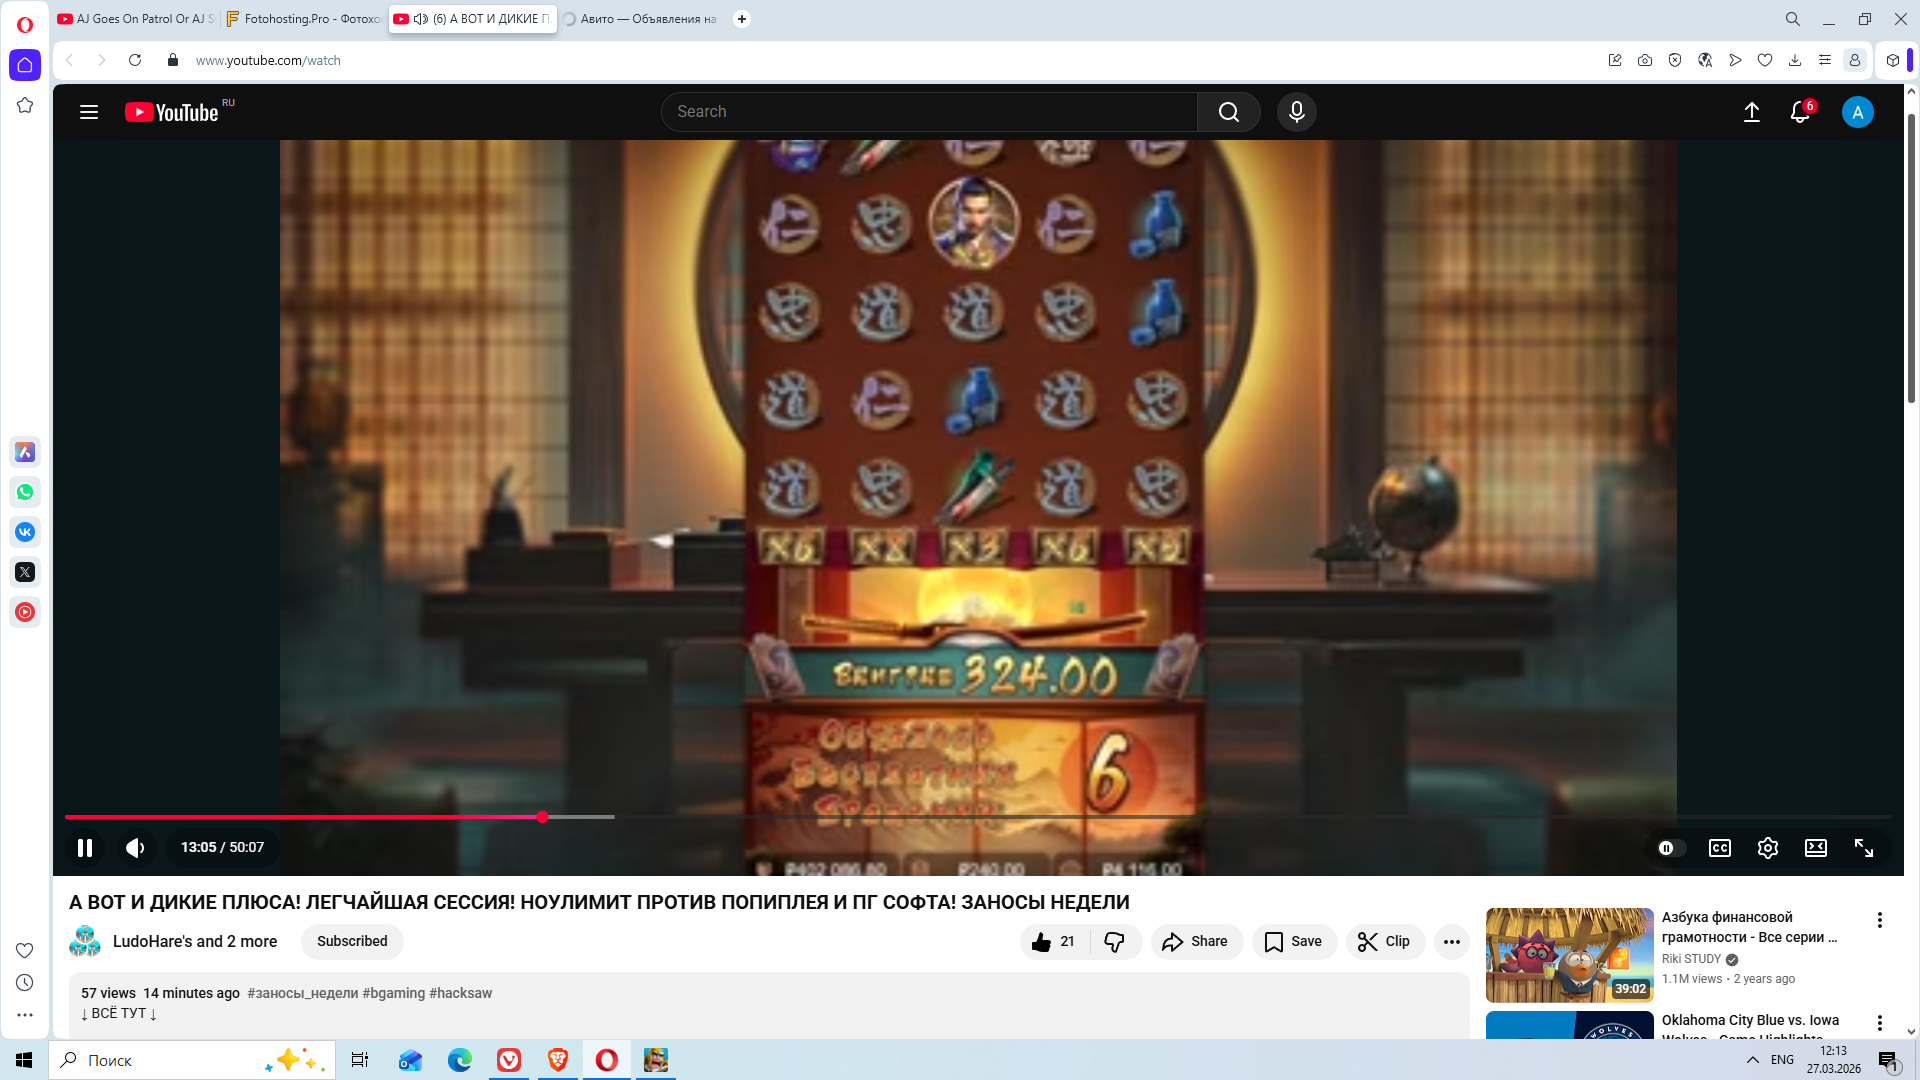The width and height of the screenshot is (1920, 1080).
Task: Click the upload create icon
Action: pos(1751,112)
